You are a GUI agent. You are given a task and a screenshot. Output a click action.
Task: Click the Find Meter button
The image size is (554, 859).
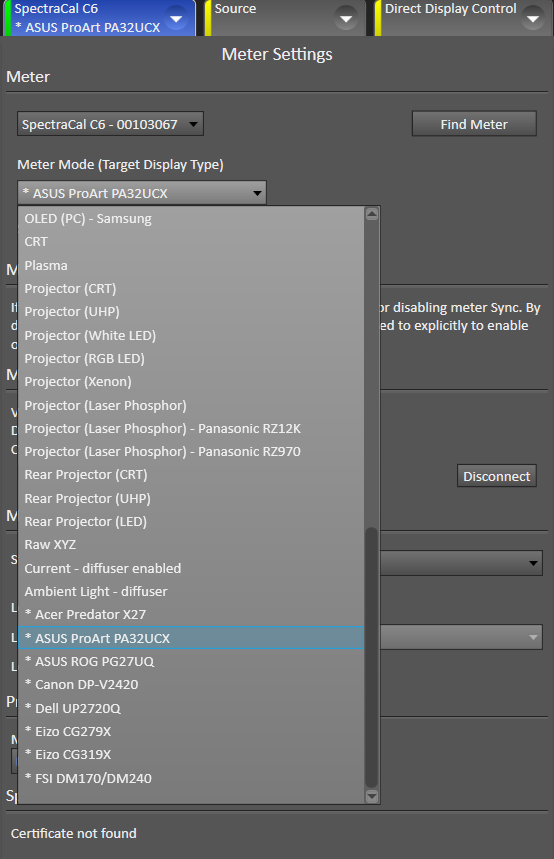point(474,124)
